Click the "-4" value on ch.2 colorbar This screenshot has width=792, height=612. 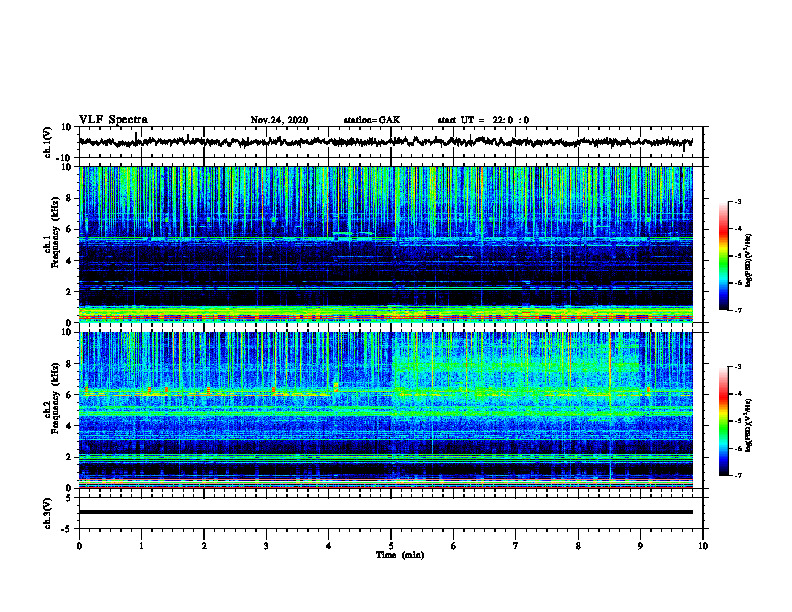point(737,394)
